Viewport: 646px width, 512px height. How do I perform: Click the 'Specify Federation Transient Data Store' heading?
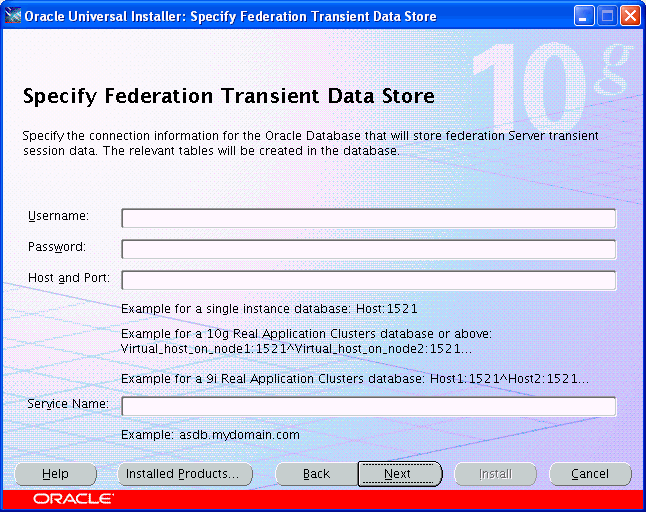(229, 96)
